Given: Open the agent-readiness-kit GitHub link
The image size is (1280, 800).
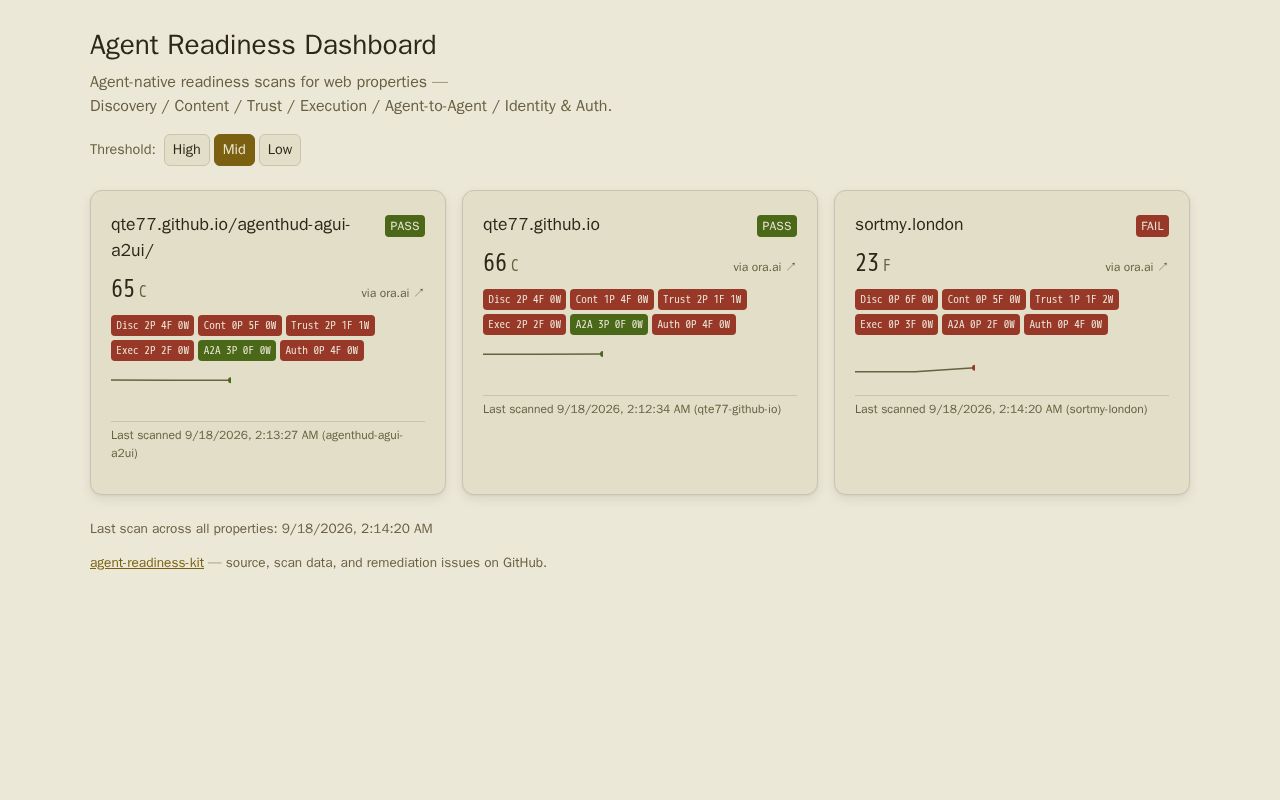Looking at the screenshot, I should [147, 563].
